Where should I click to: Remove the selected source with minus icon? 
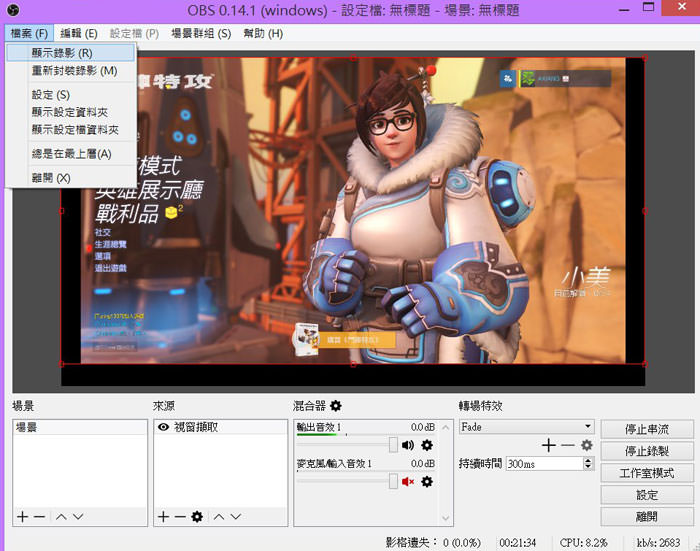pos(180,517)
